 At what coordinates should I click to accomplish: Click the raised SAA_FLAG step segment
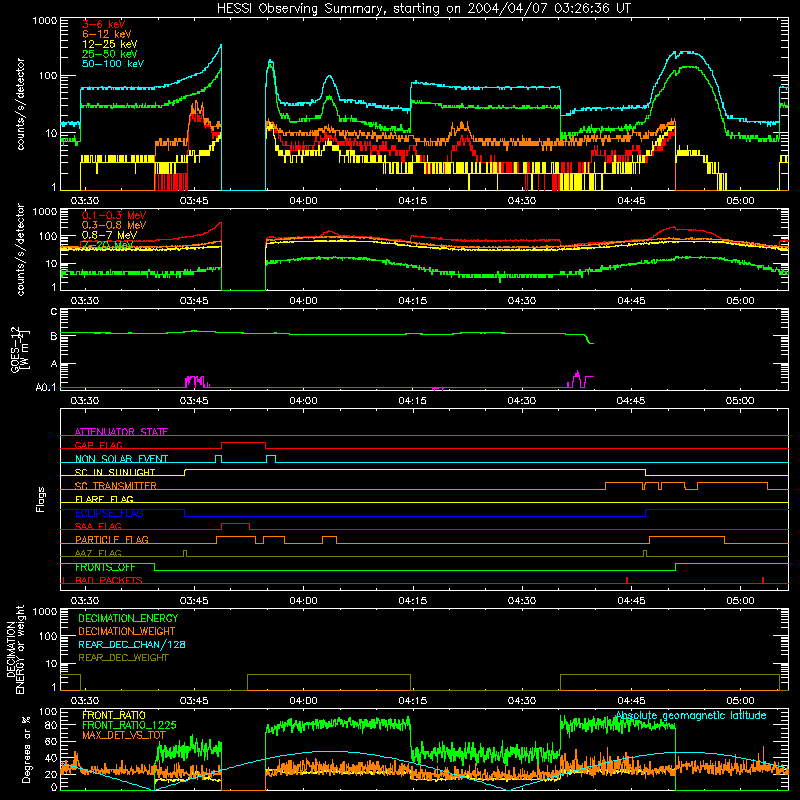point(235,523)
